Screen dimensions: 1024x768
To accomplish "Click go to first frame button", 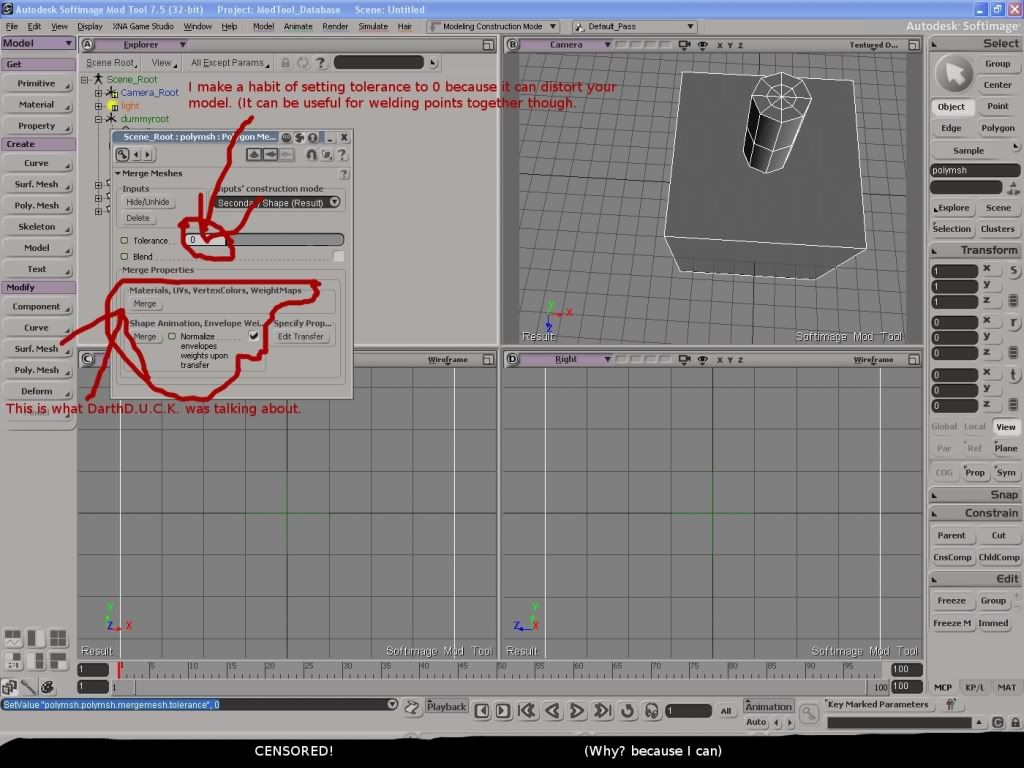I will tap(527, 711).
